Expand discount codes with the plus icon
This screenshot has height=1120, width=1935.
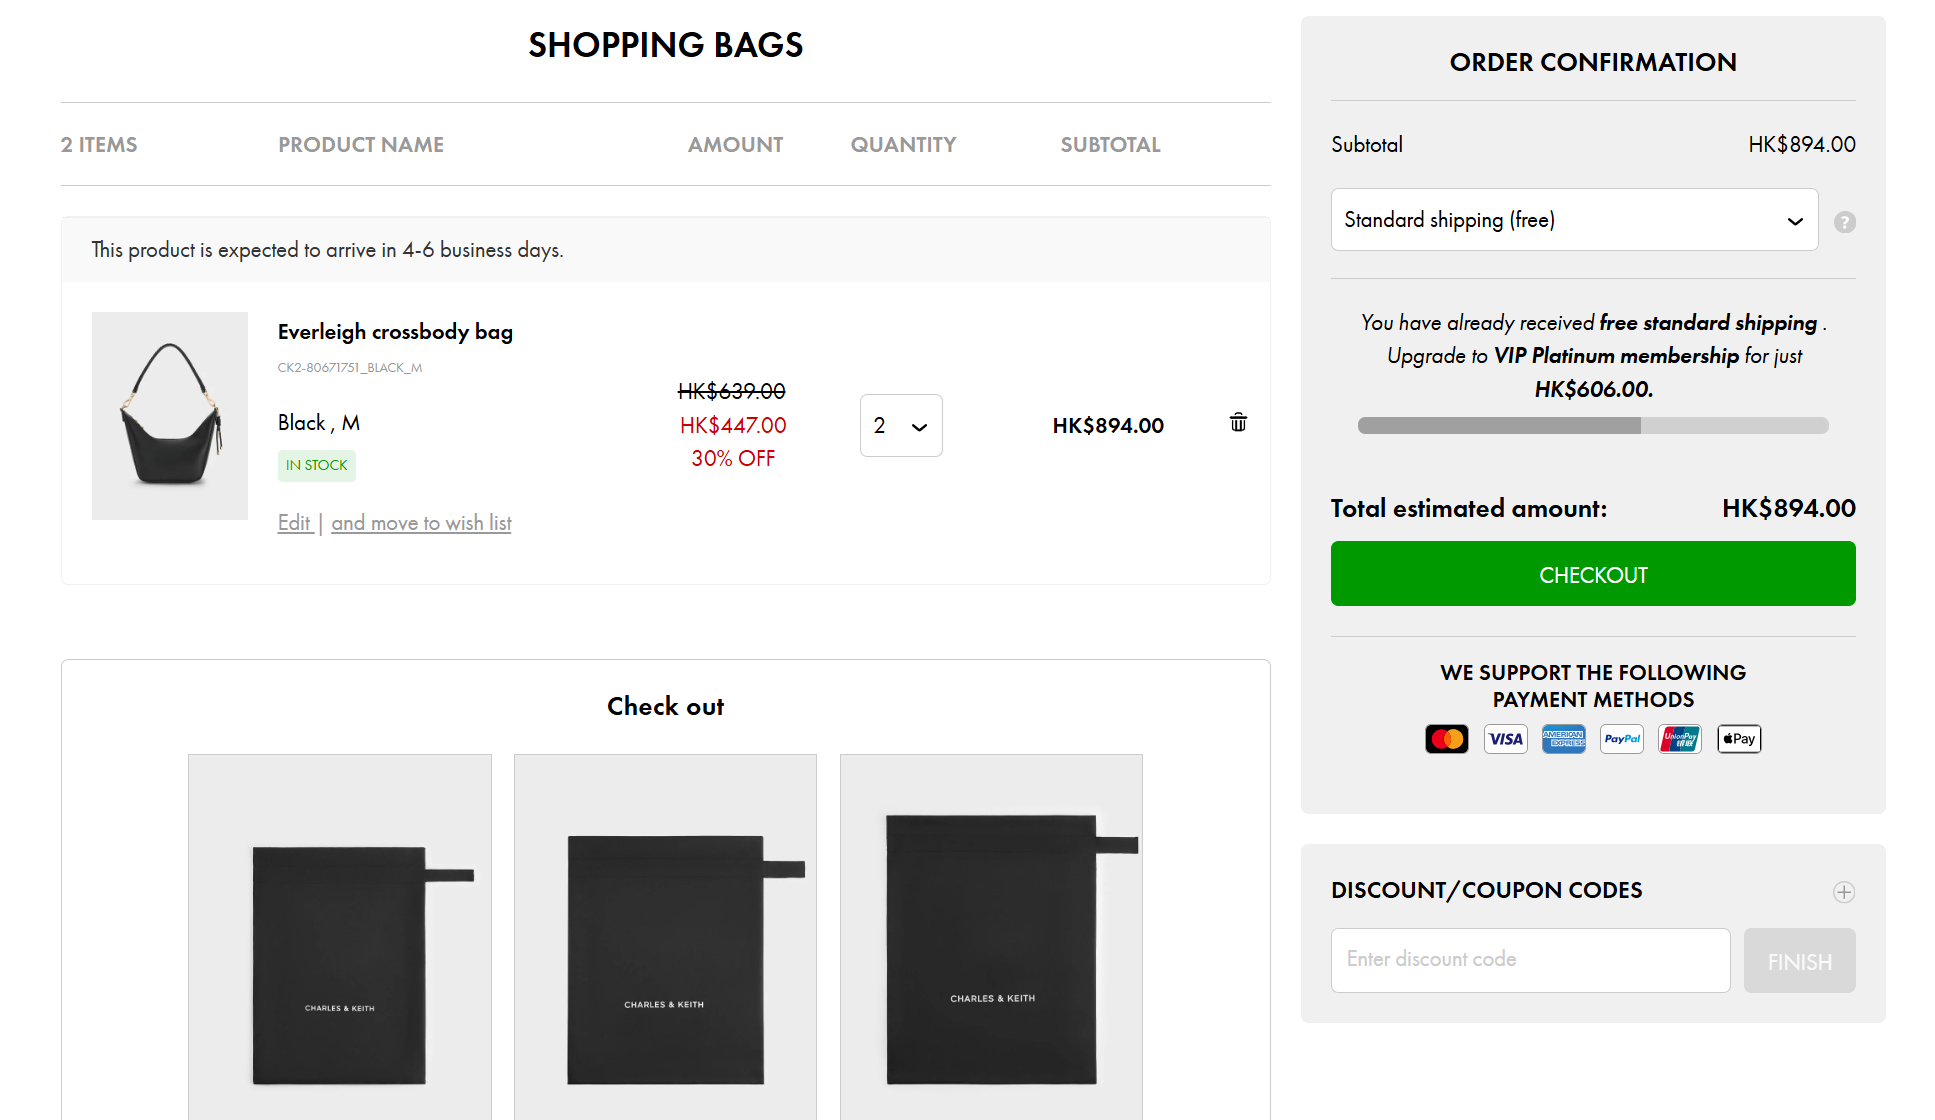1845,892
